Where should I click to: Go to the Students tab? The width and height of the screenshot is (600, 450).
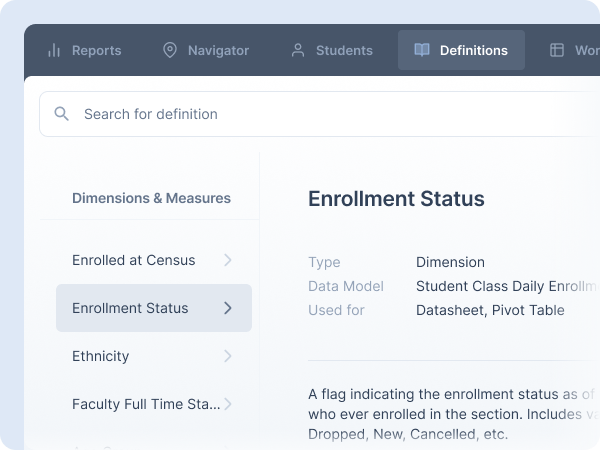344,50
